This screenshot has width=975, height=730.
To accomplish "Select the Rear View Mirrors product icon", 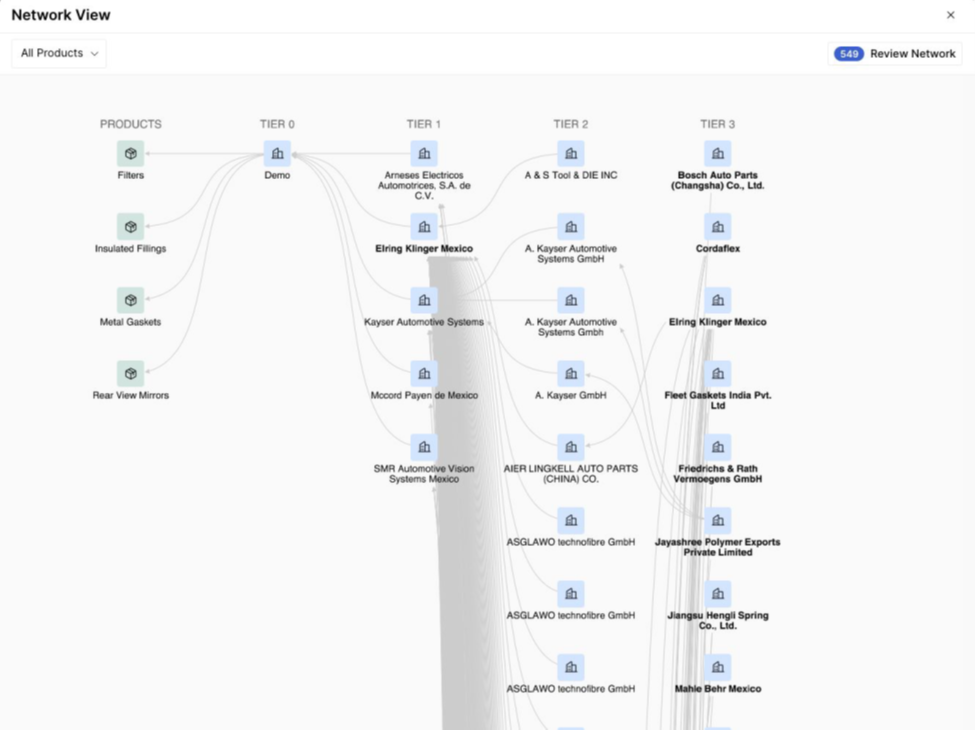I will click(131, 374).
